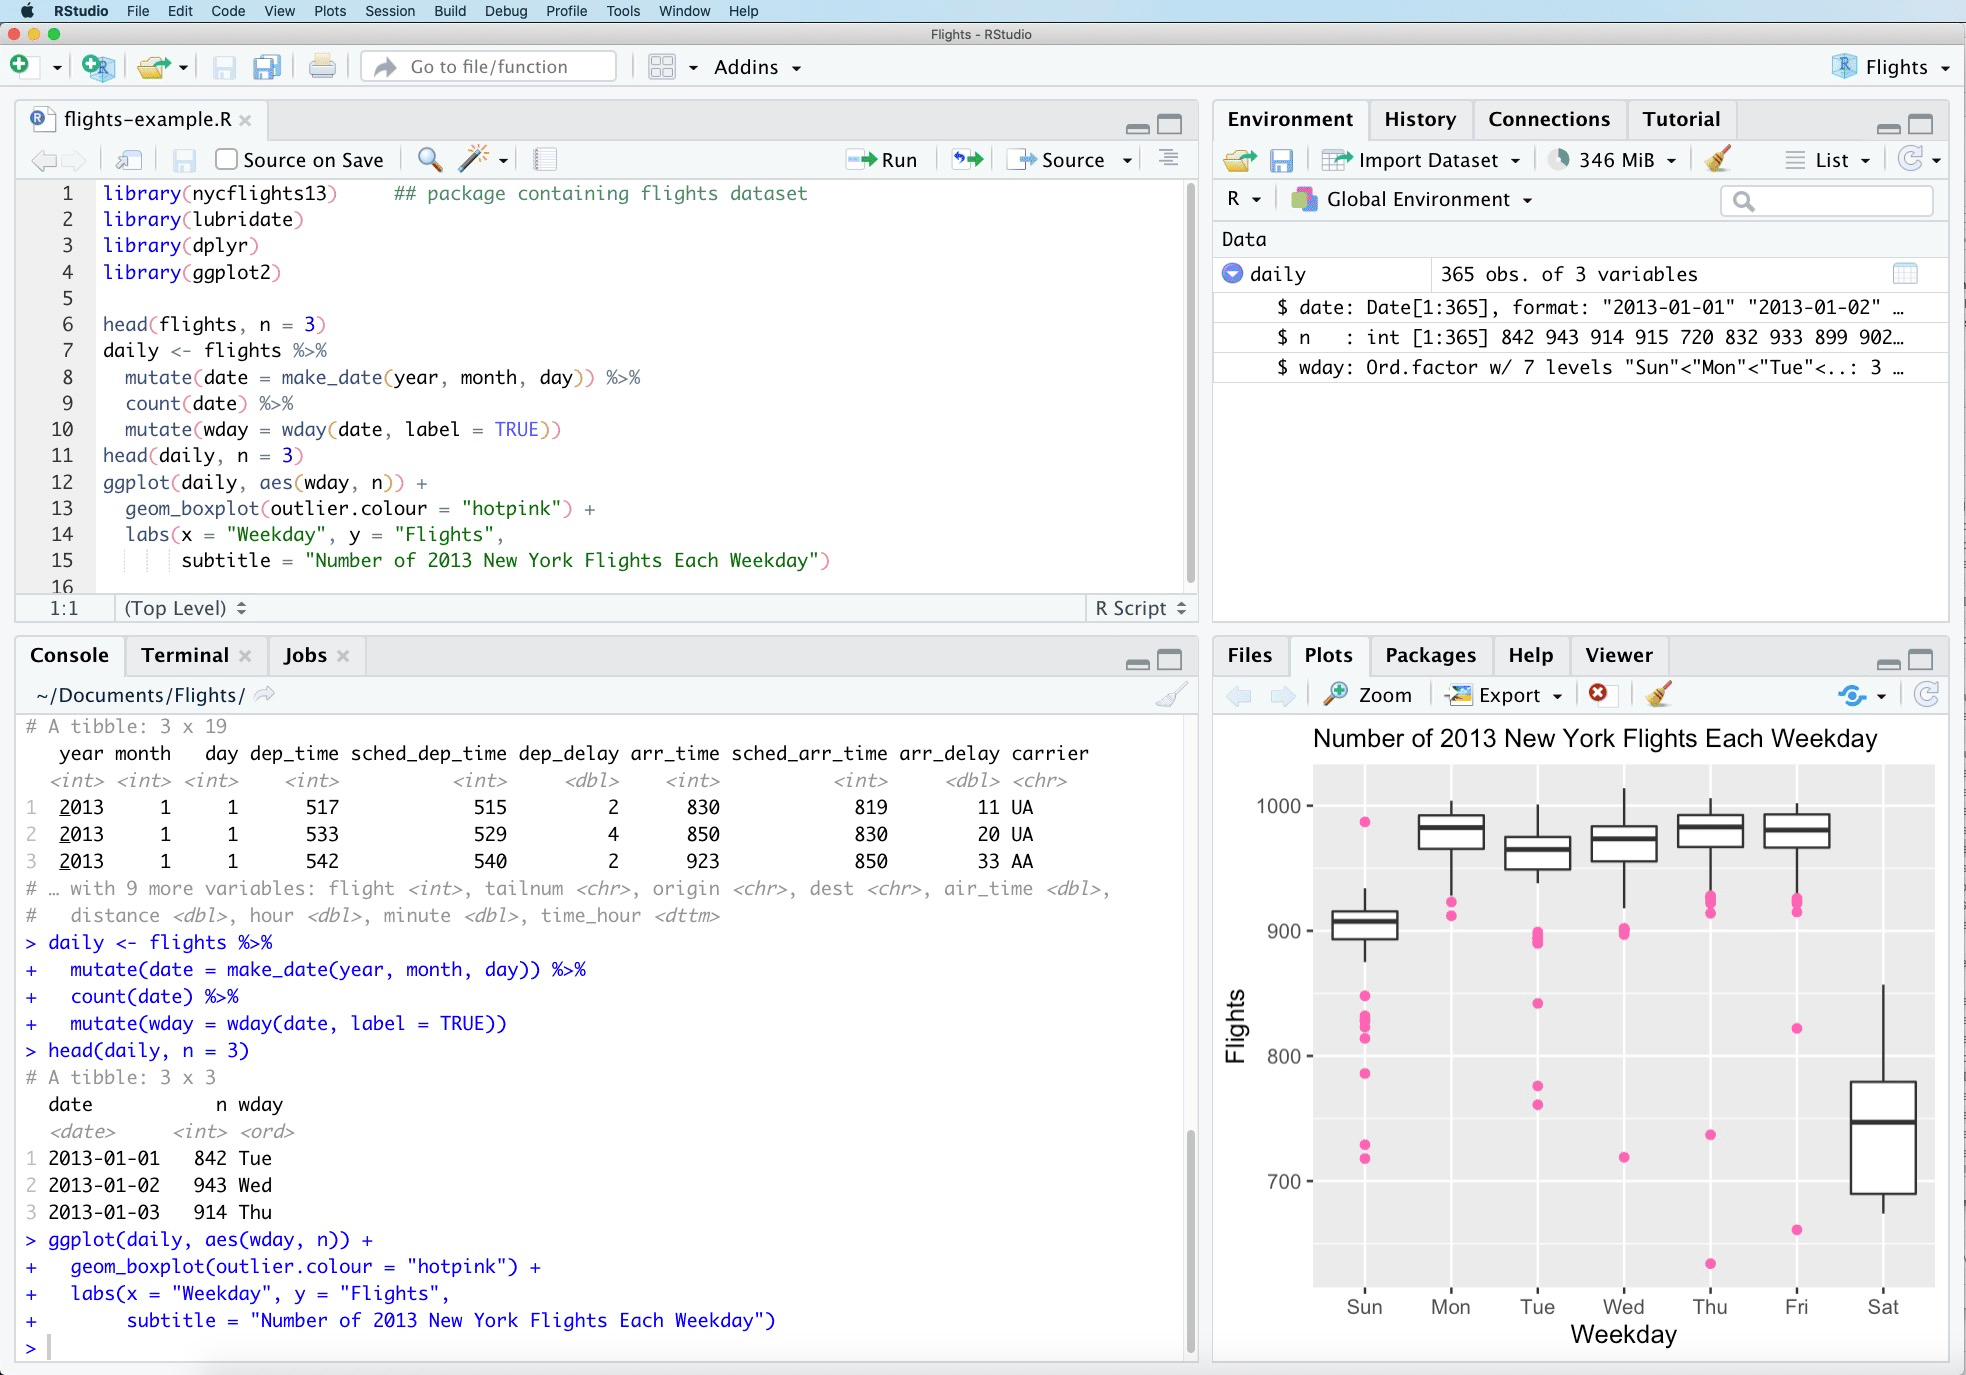Click Go to file/function button
1966x1375 pixels.
tap(492, 67)
